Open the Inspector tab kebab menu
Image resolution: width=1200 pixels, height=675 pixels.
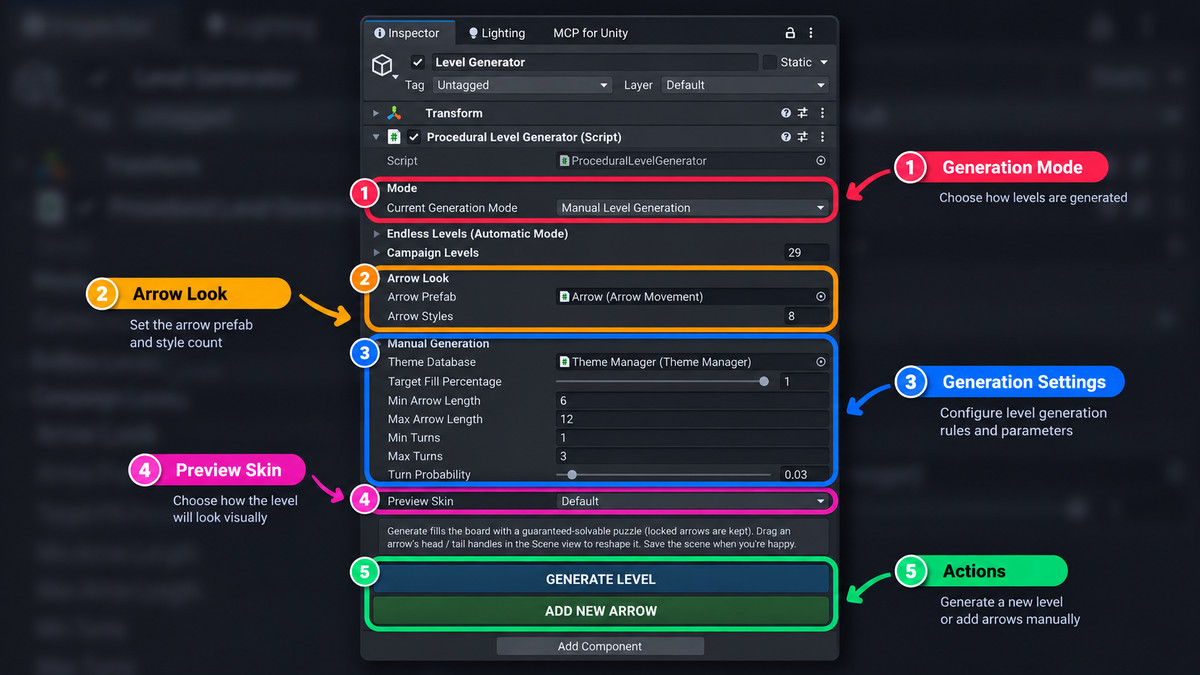pyautogui.click(x=811, y=33)
